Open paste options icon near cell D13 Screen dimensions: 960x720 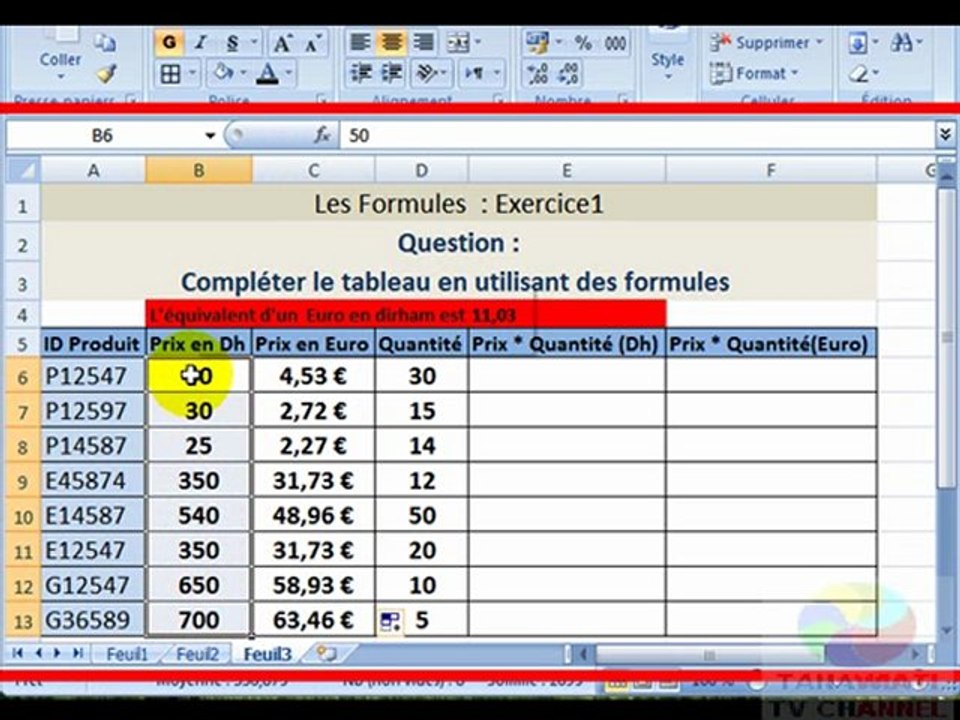pyautogui.click(x=390, y=621)
